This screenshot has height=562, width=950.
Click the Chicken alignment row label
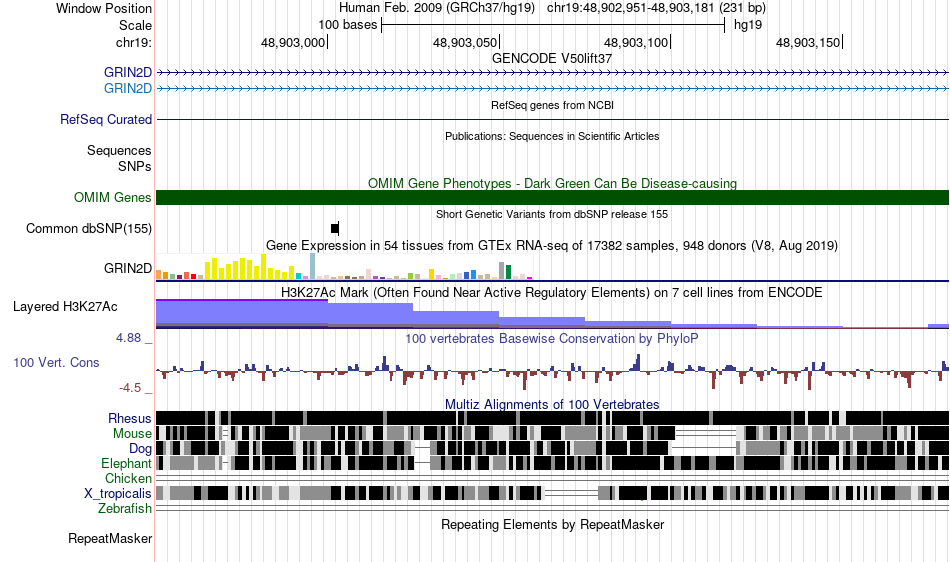click(128, 478)
